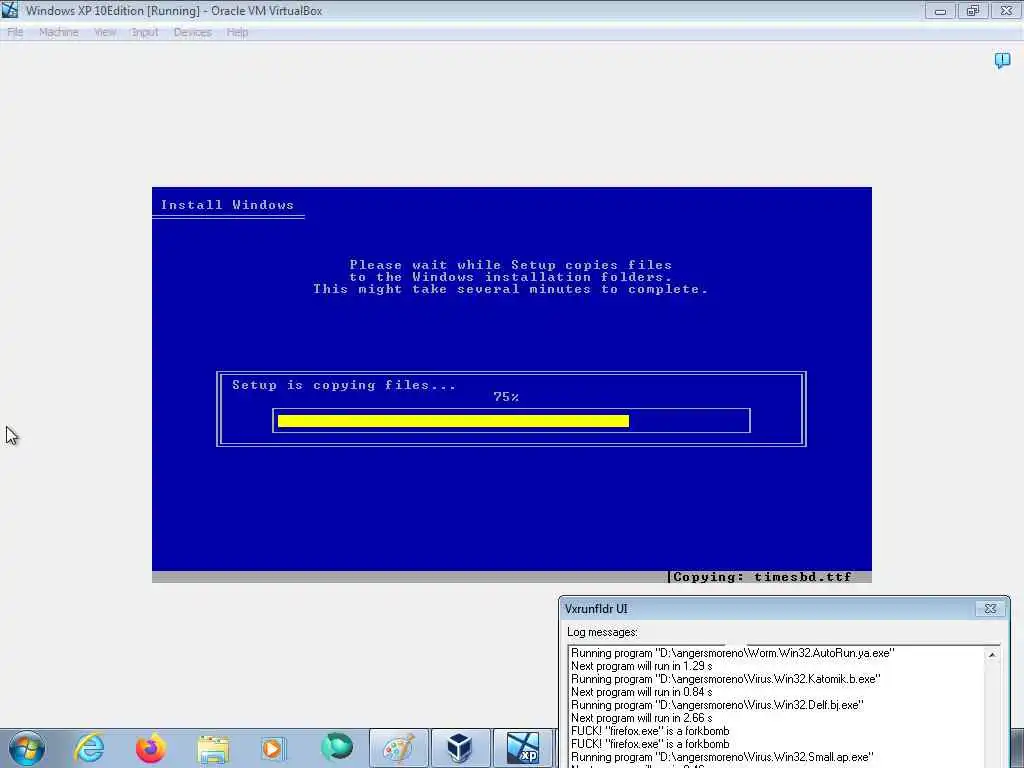Click the green round app icon in taskbar
The width and height of the screenshot is (1024, 768).
pos(337,747)
